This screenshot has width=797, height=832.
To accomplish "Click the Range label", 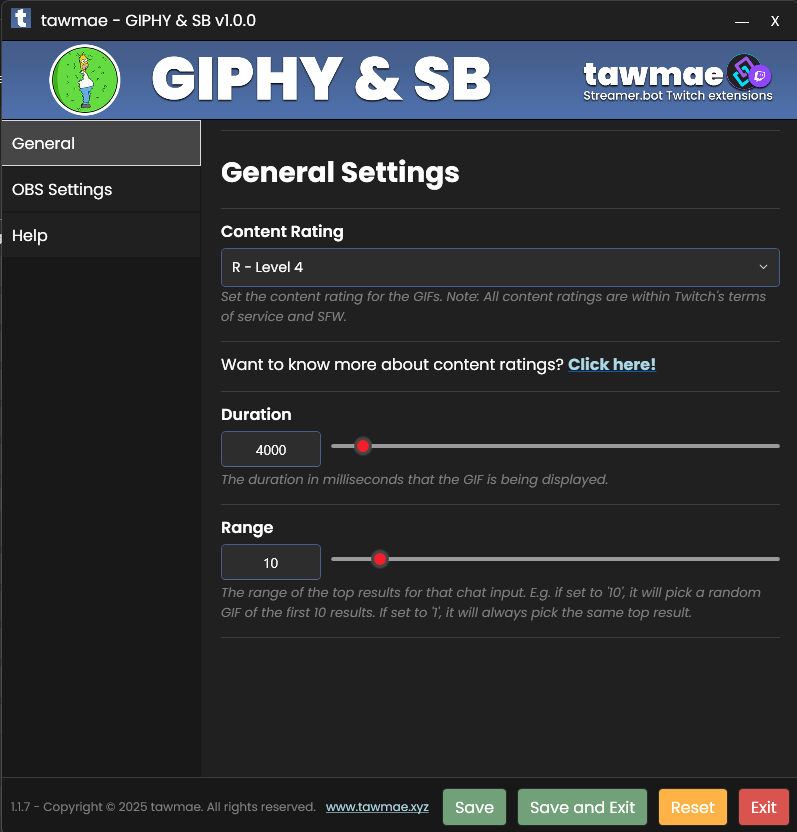I will click(247, 528).
